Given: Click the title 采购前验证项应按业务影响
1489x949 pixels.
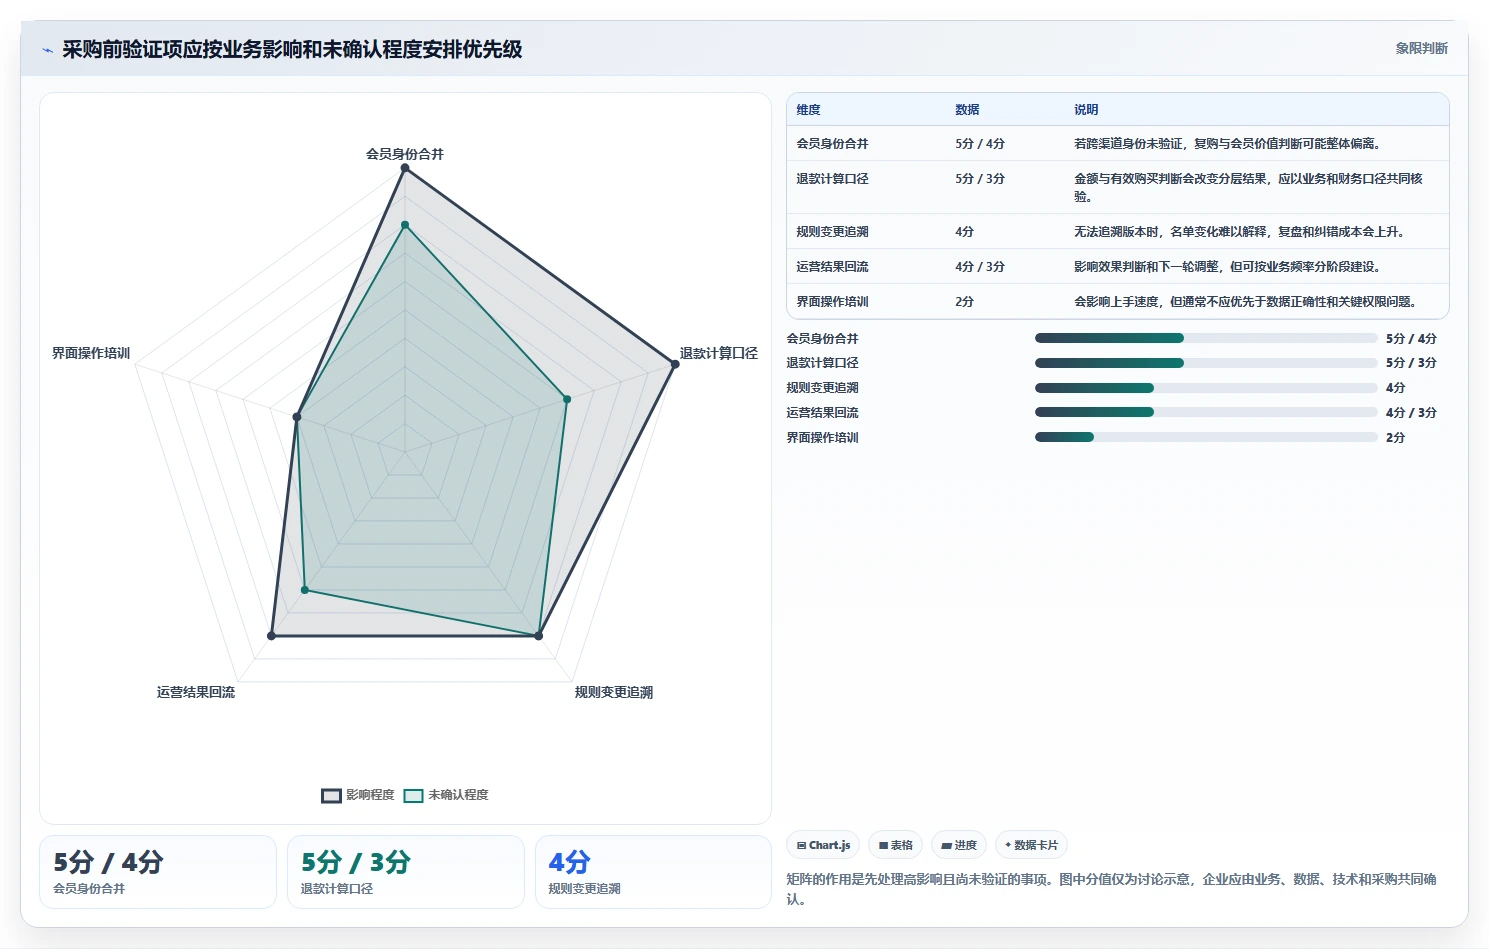Looking at the screenshot, I should click(292, 49).
